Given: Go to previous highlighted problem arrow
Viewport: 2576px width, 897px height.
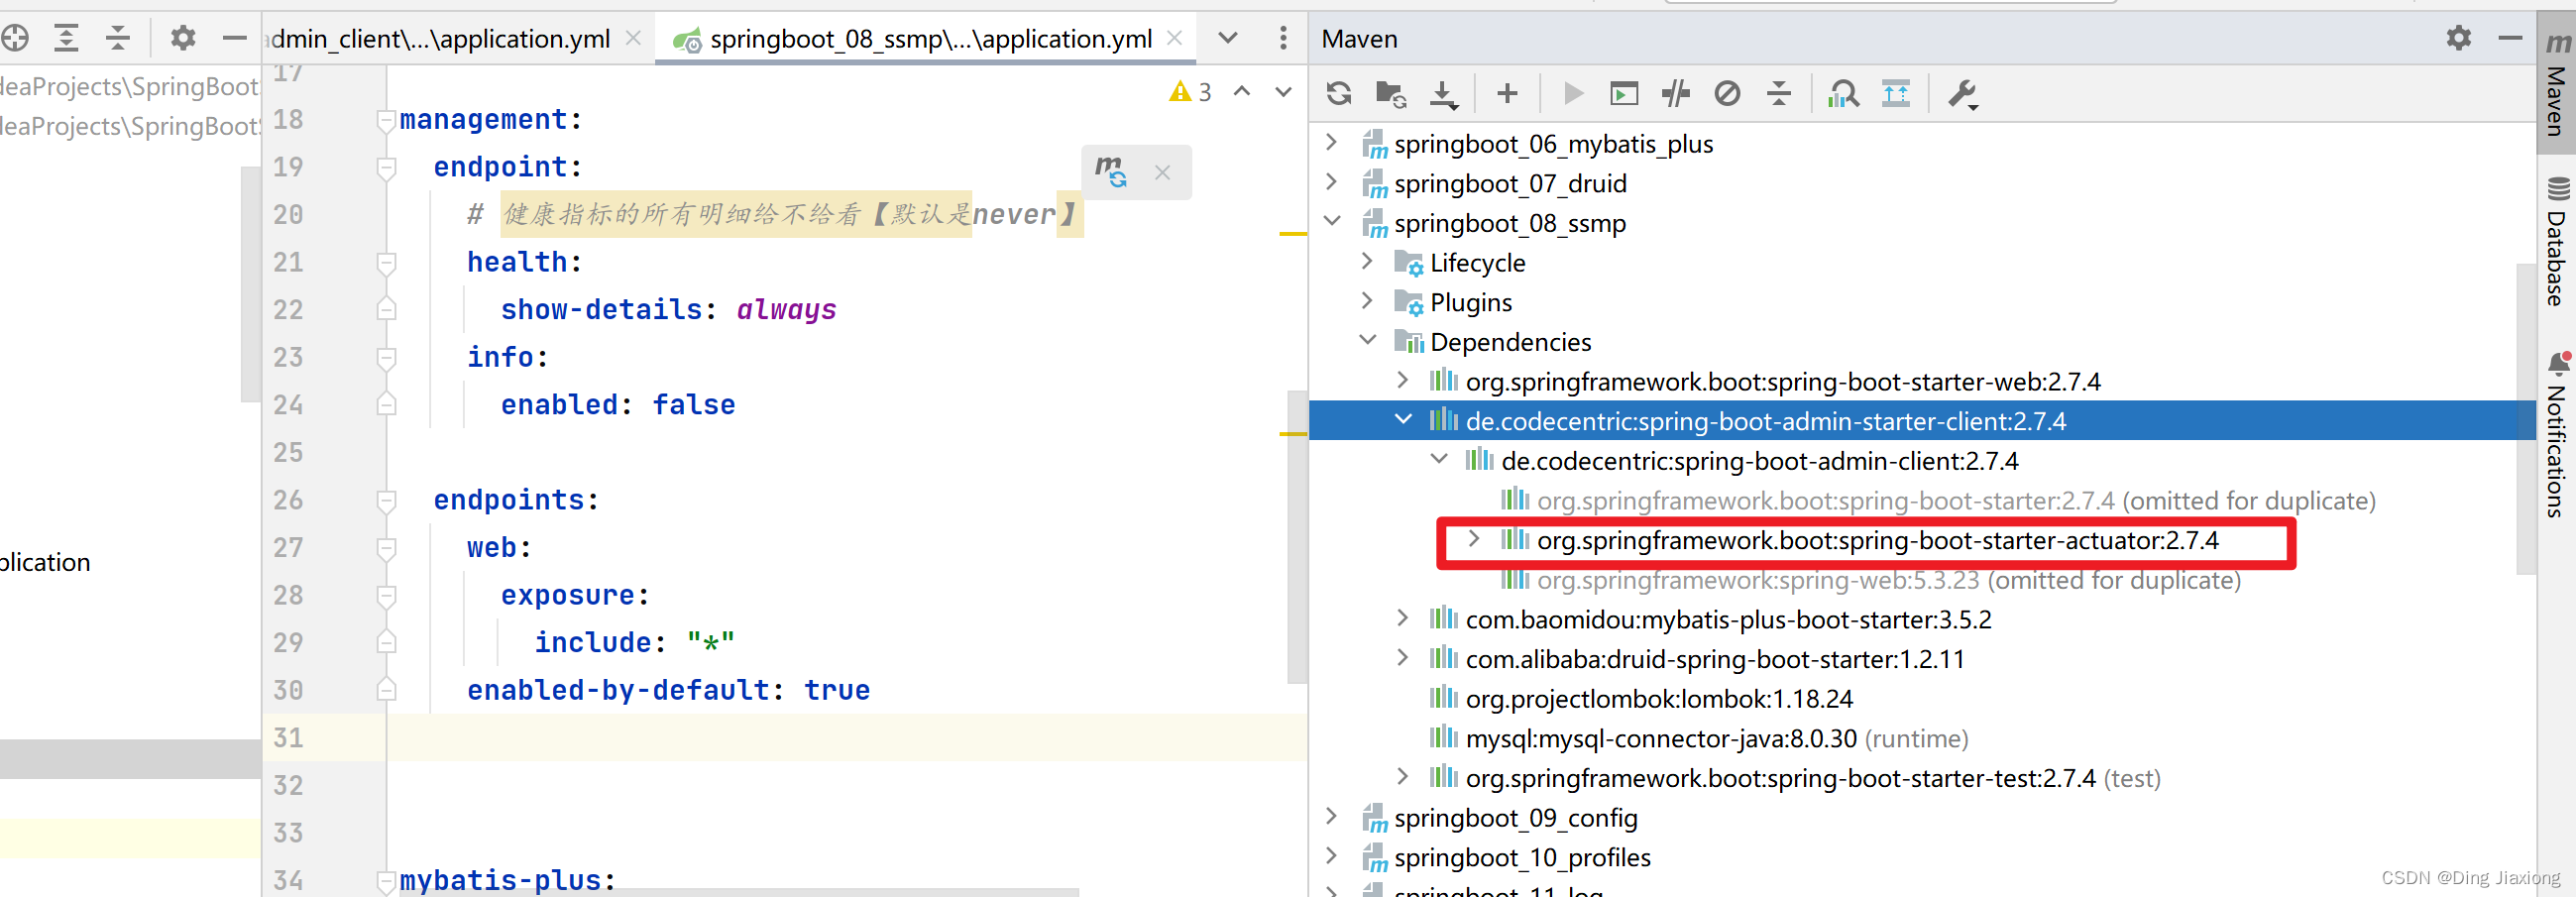Looking at the screenshot, I should point(1241,91).
